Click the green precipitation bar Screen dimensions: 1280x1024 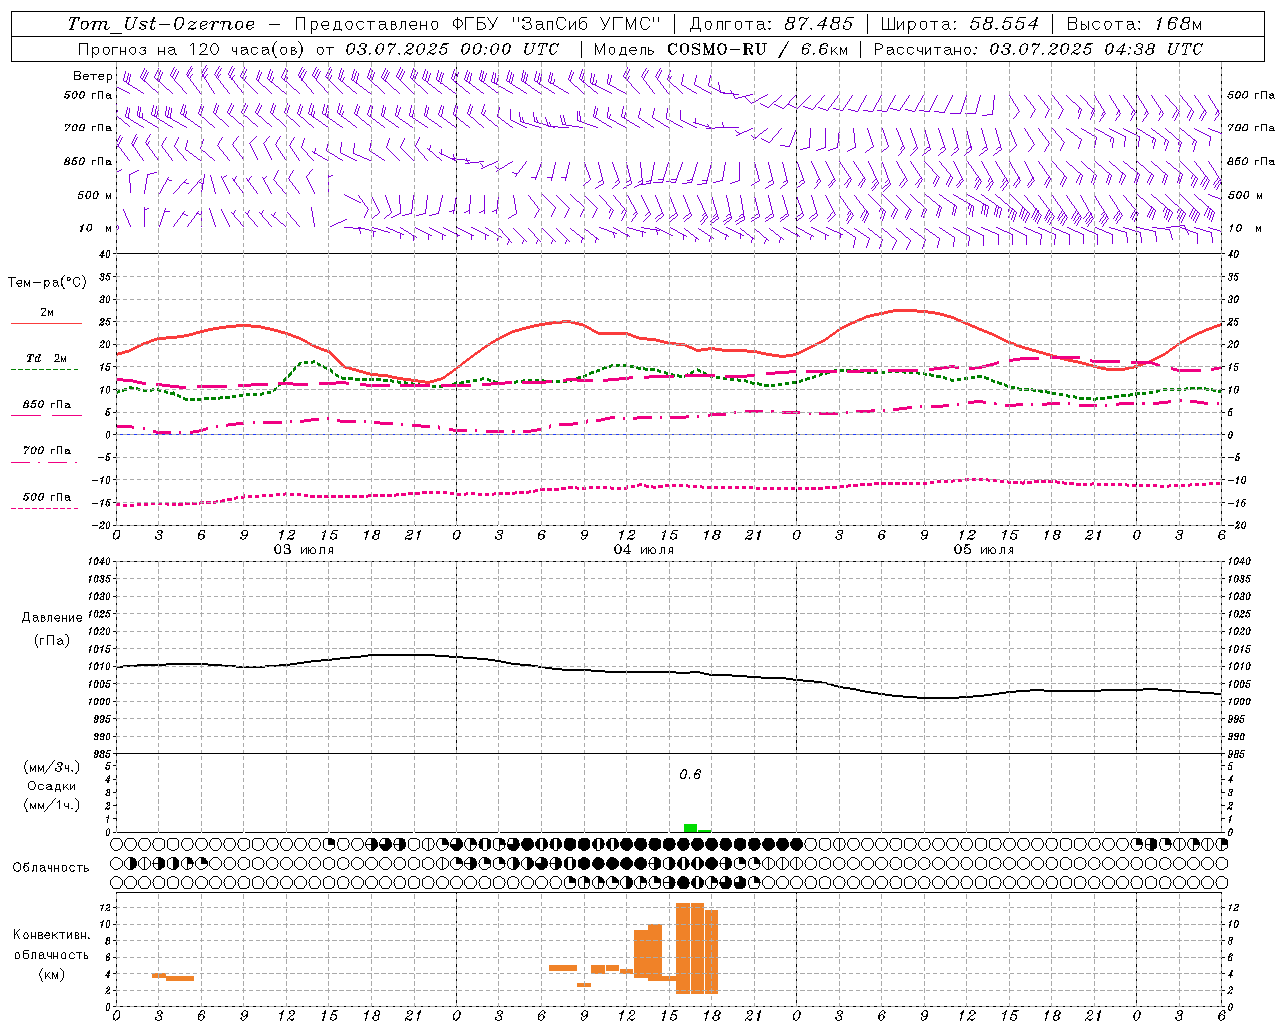pyautogui.click(x=691, y=827)
